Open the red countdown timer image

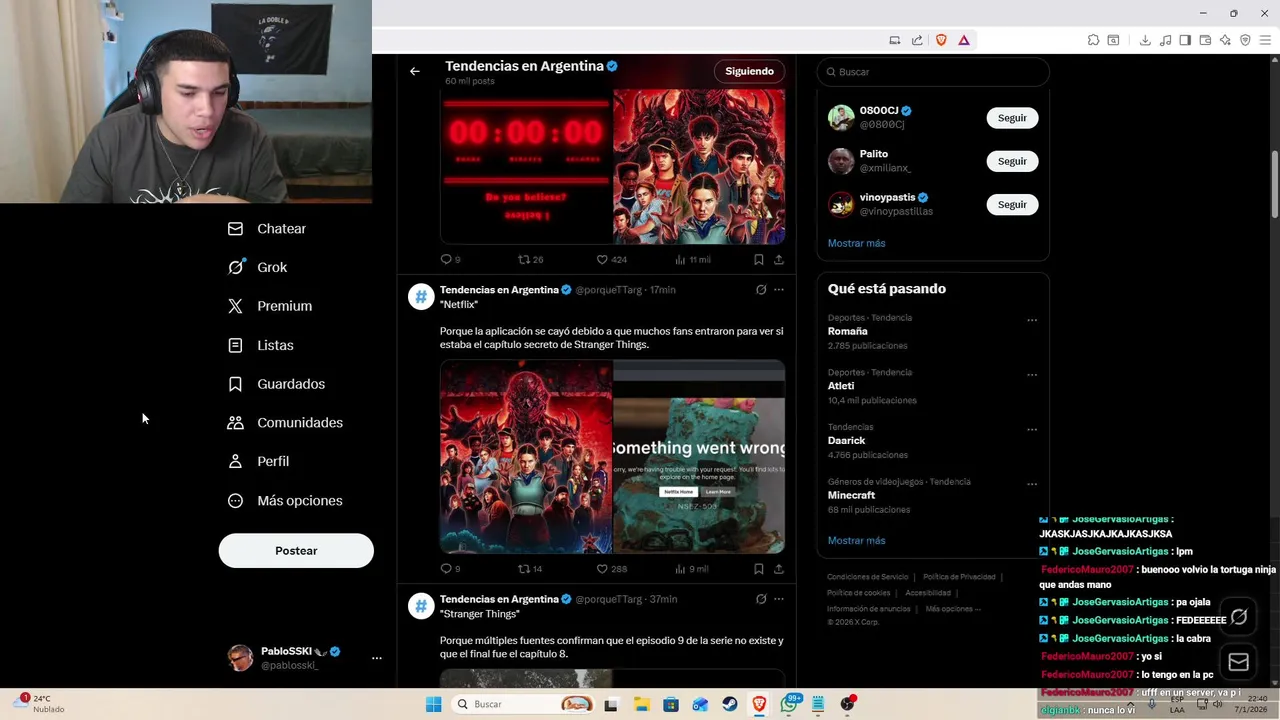526,166
